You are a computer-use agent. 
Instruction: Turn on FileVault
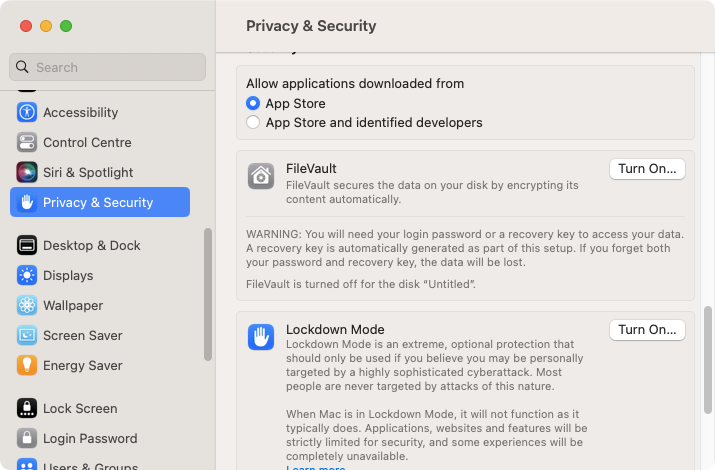(x=647, y=169)
